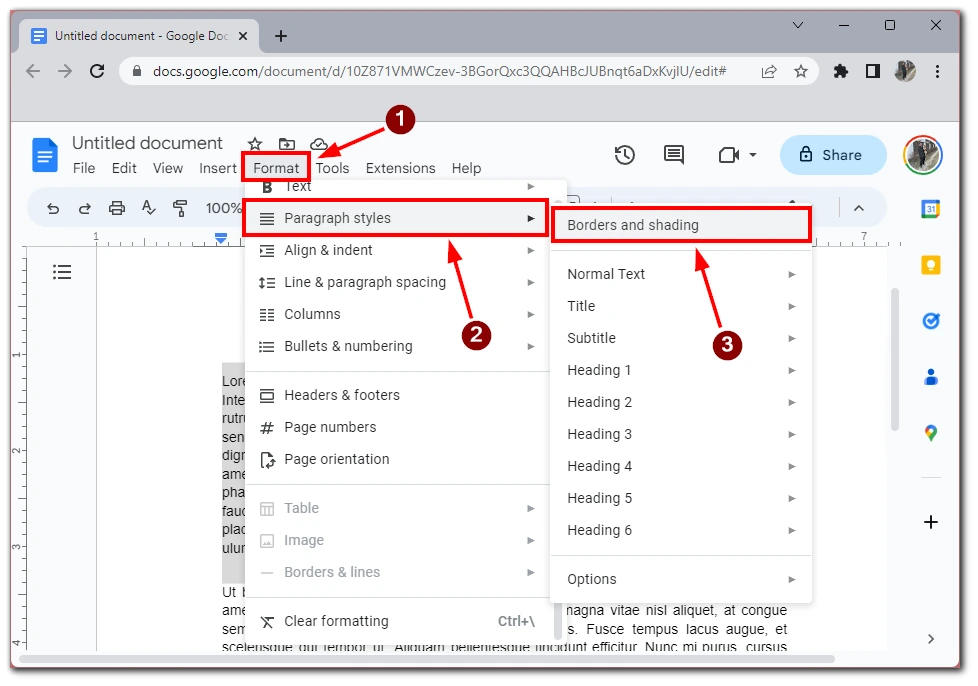Select Clear formatting menu entry
This screenshot has width=978, height=686.
pos(336,621)
